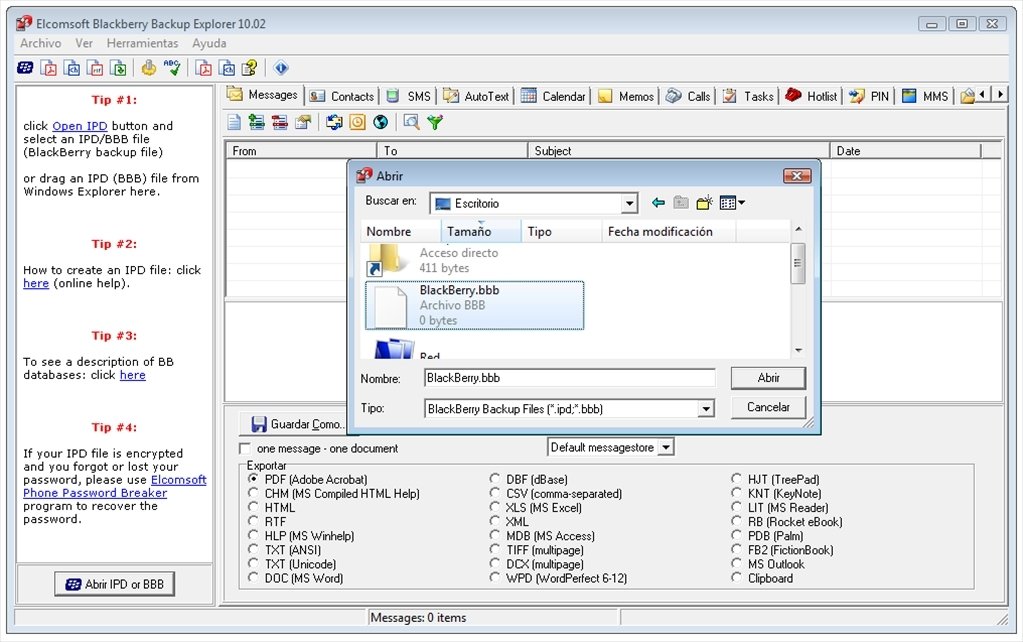Click the new folder icon in Abrir dialog
Viewport: 1023px width, 642px height.
[704, 203]
